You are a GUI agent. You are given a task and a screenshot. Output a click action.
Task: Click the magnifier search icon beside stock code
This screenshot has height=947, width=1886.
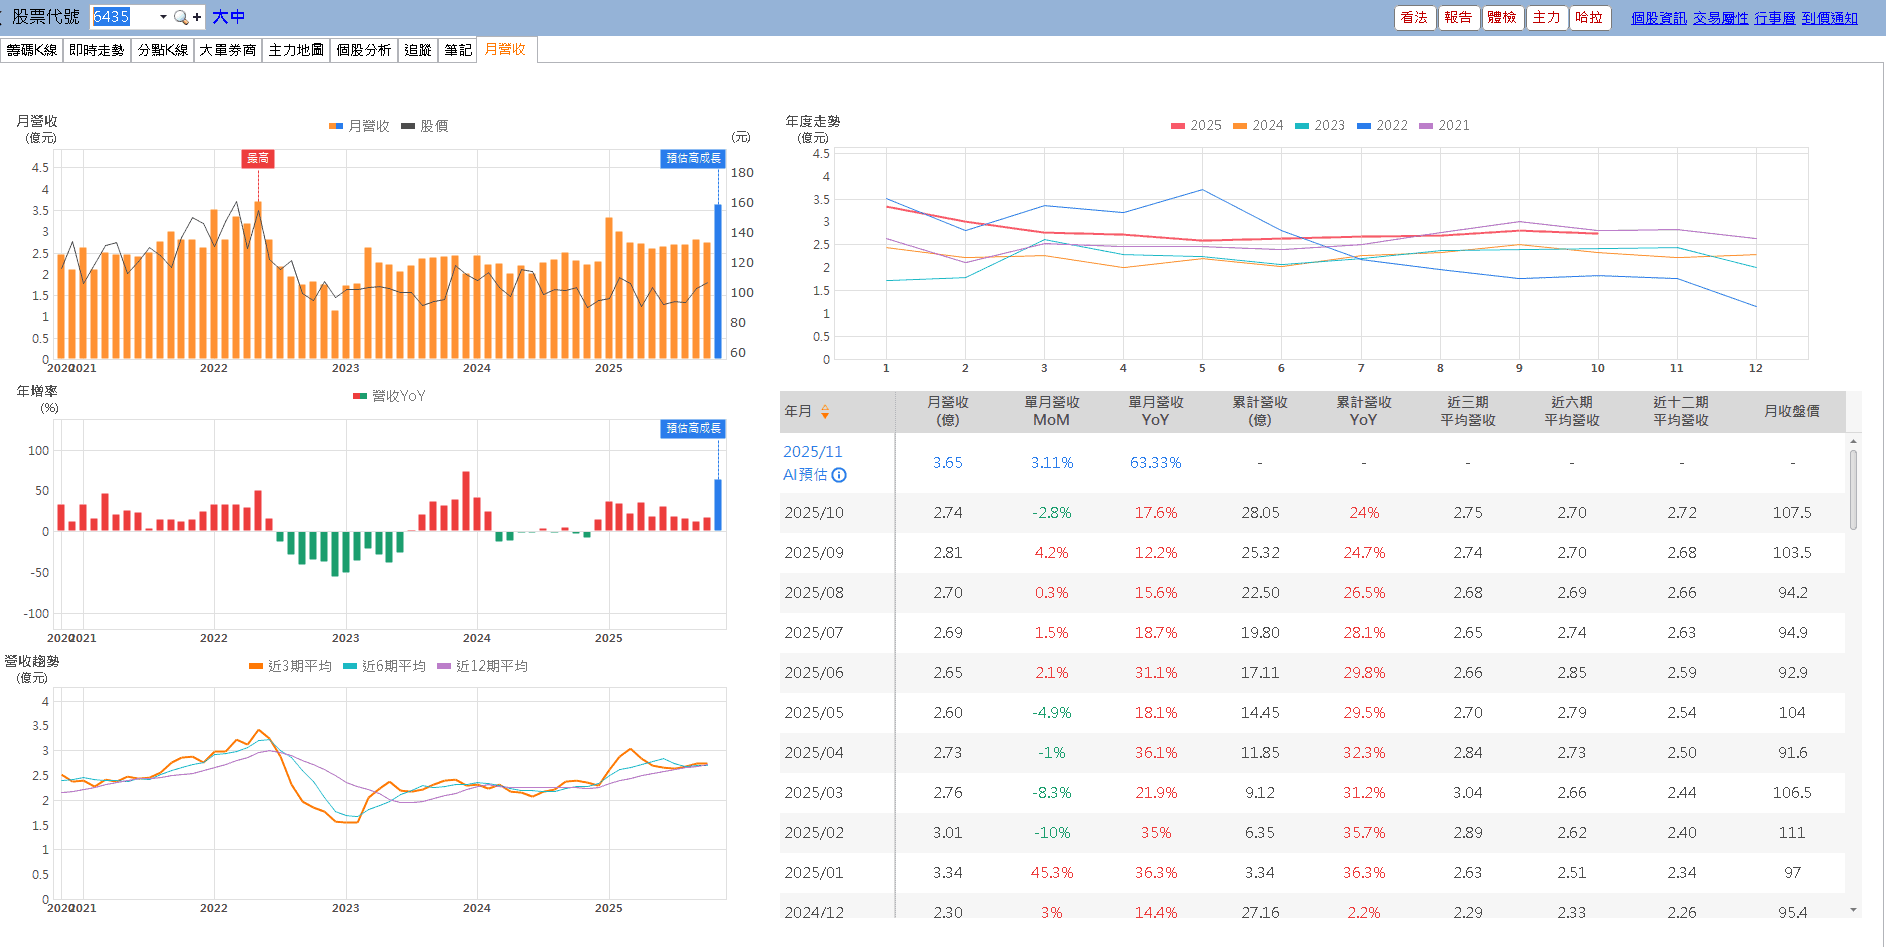tap(180, 17)
